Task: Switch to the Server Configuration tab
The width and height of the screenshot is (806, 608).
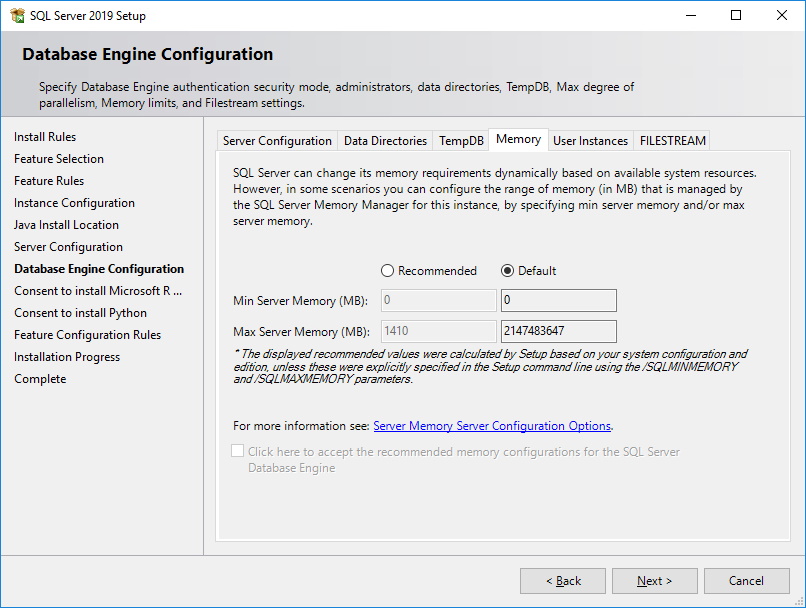Action: [x=277, y=141]
